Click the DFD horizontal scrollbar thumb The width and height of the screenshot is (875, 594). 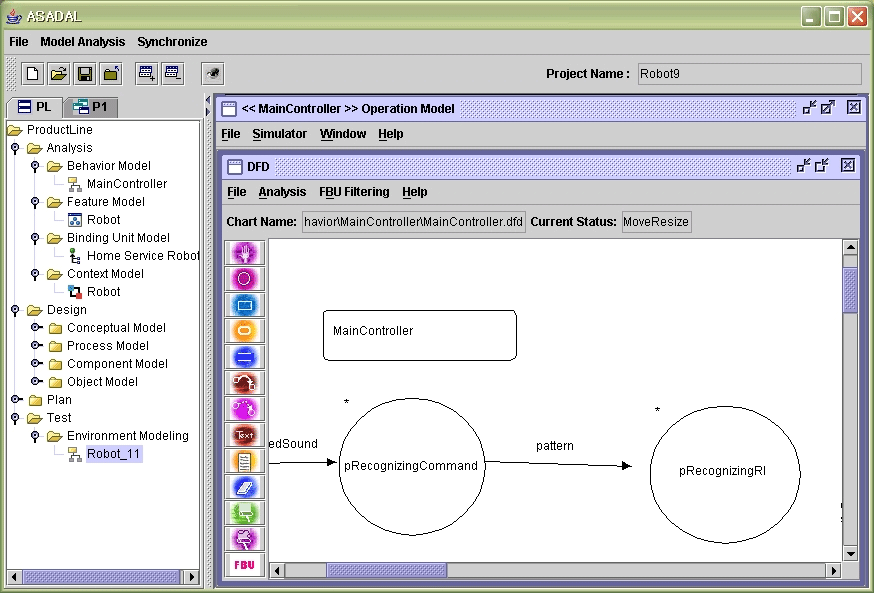[387, 570]
